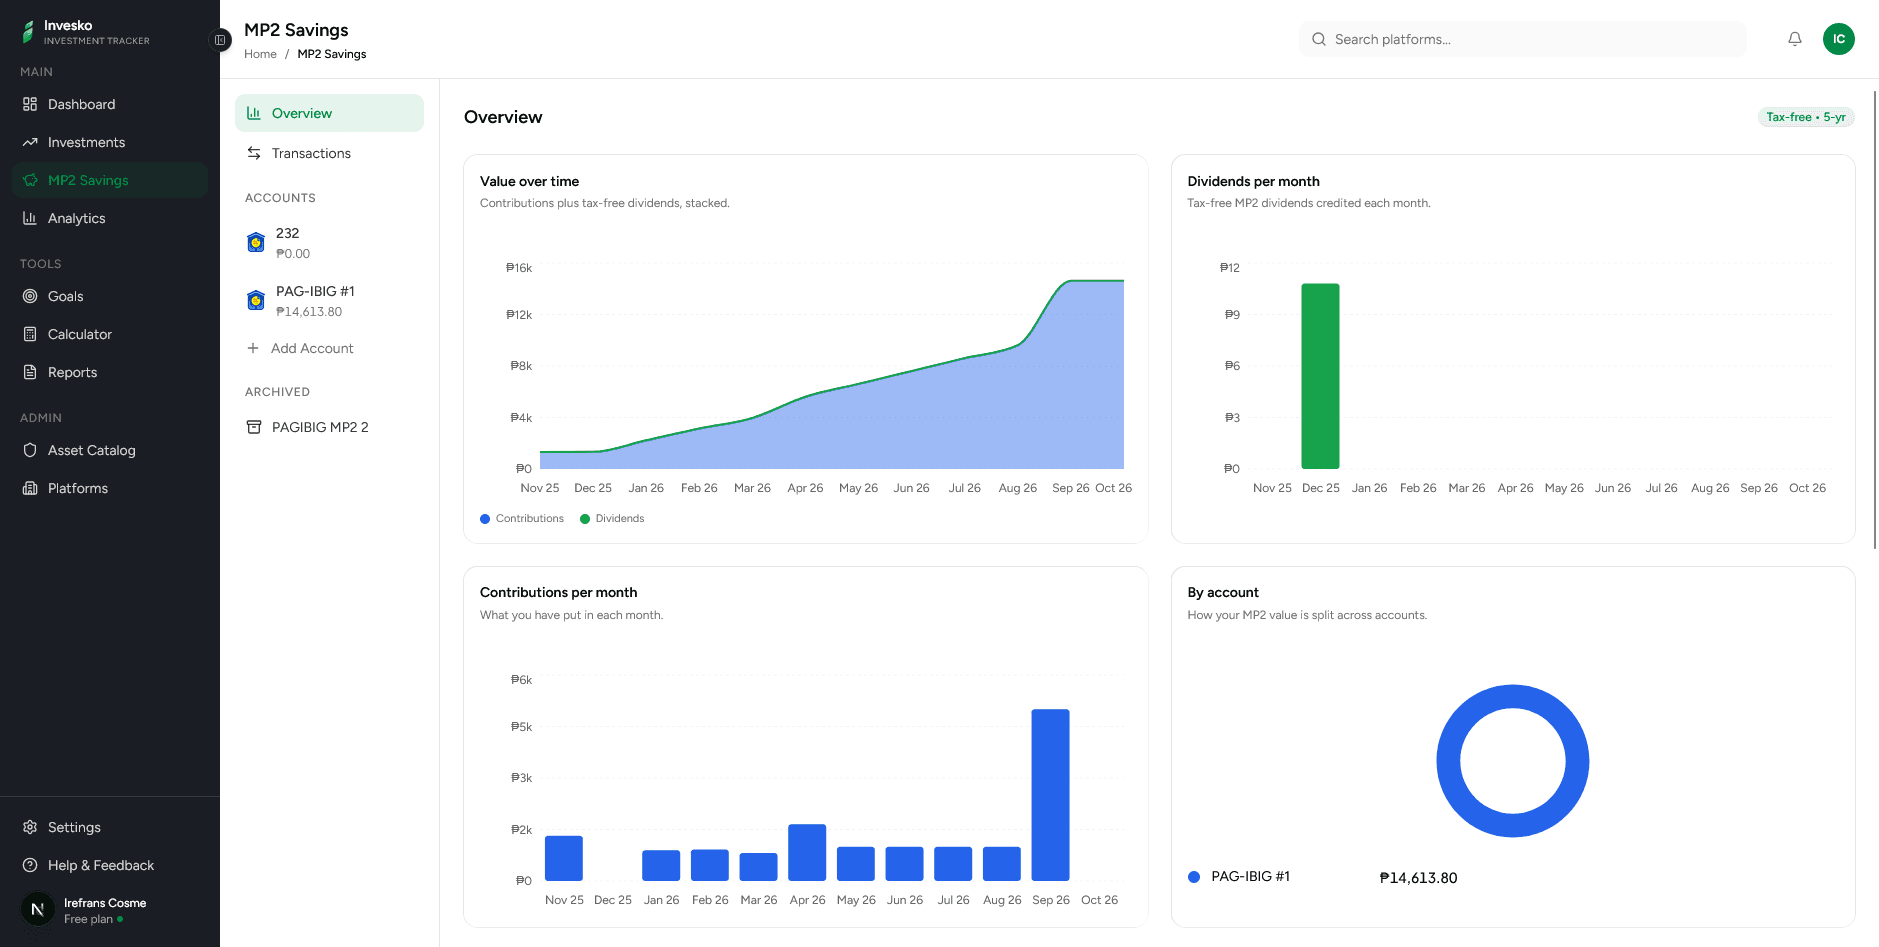
Task: Open the archived PAGIBIG MP2 2 account
Action: (x=329, y=427)
